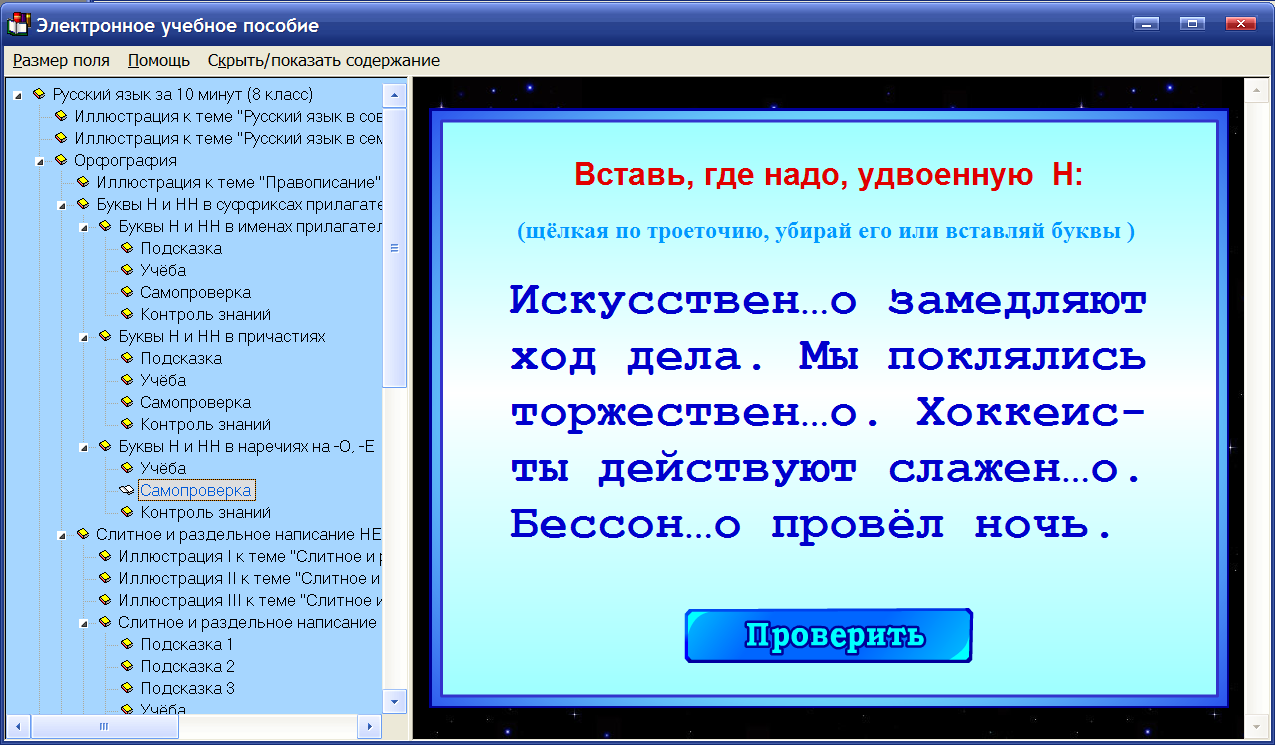Viewport: 1275px width, 745px height.
Task: Click the icon next to "Русский язык за 10 минут"
Action: (38, 94)
